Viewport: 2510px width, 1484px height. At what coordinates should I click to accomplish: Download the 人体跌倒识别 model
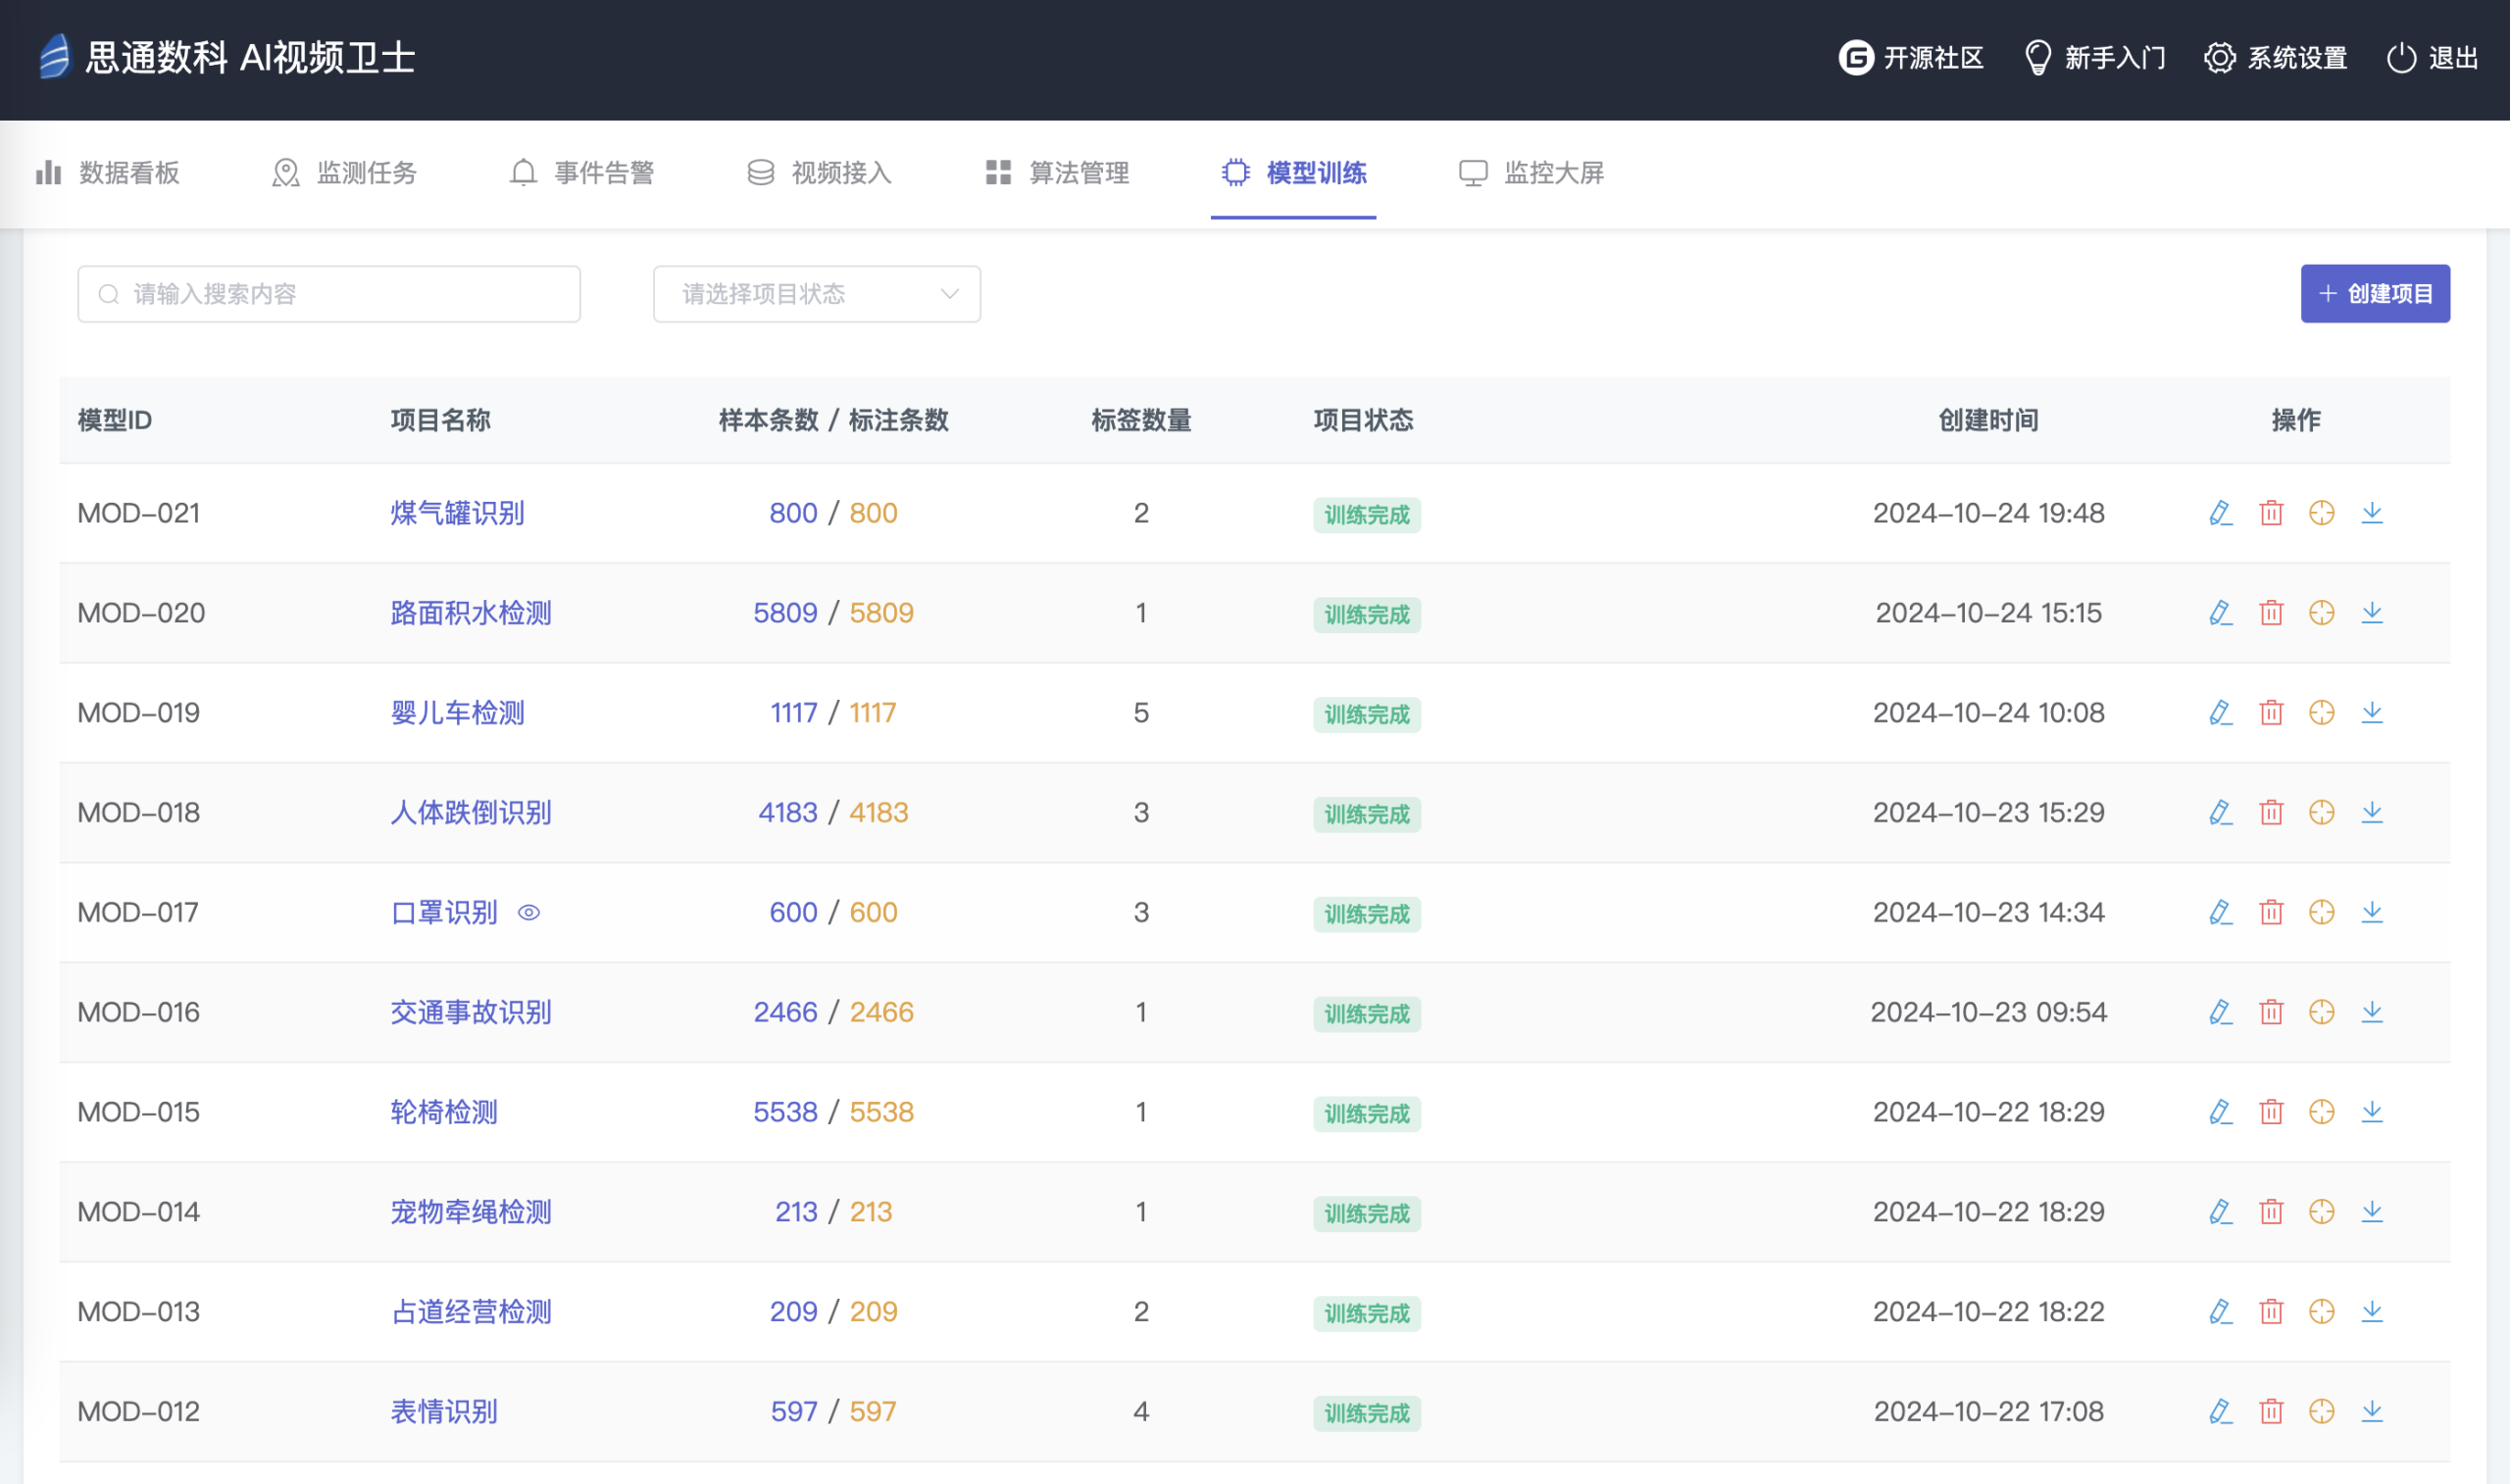tap(2372, 812)
